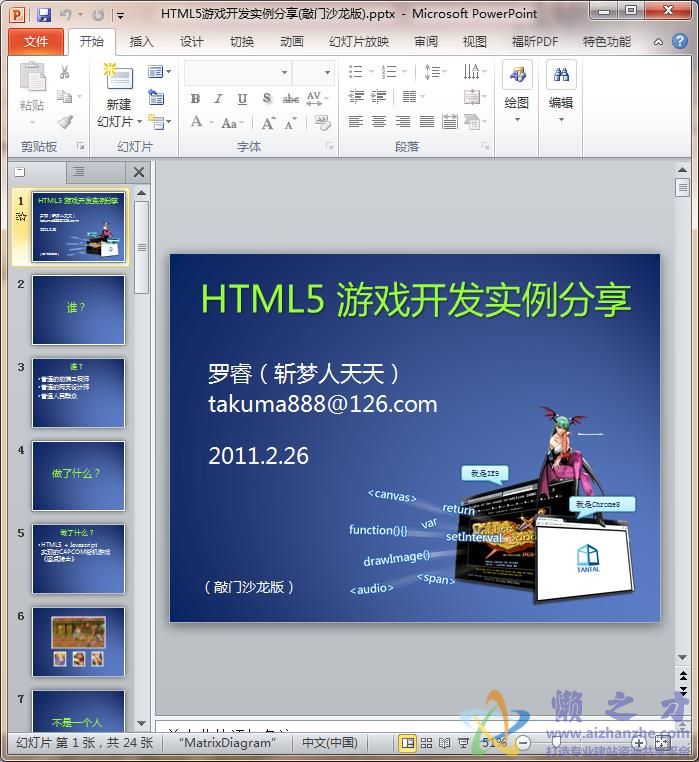
Task: Click the Cut scissors icon
Action: tap(64, 72)
